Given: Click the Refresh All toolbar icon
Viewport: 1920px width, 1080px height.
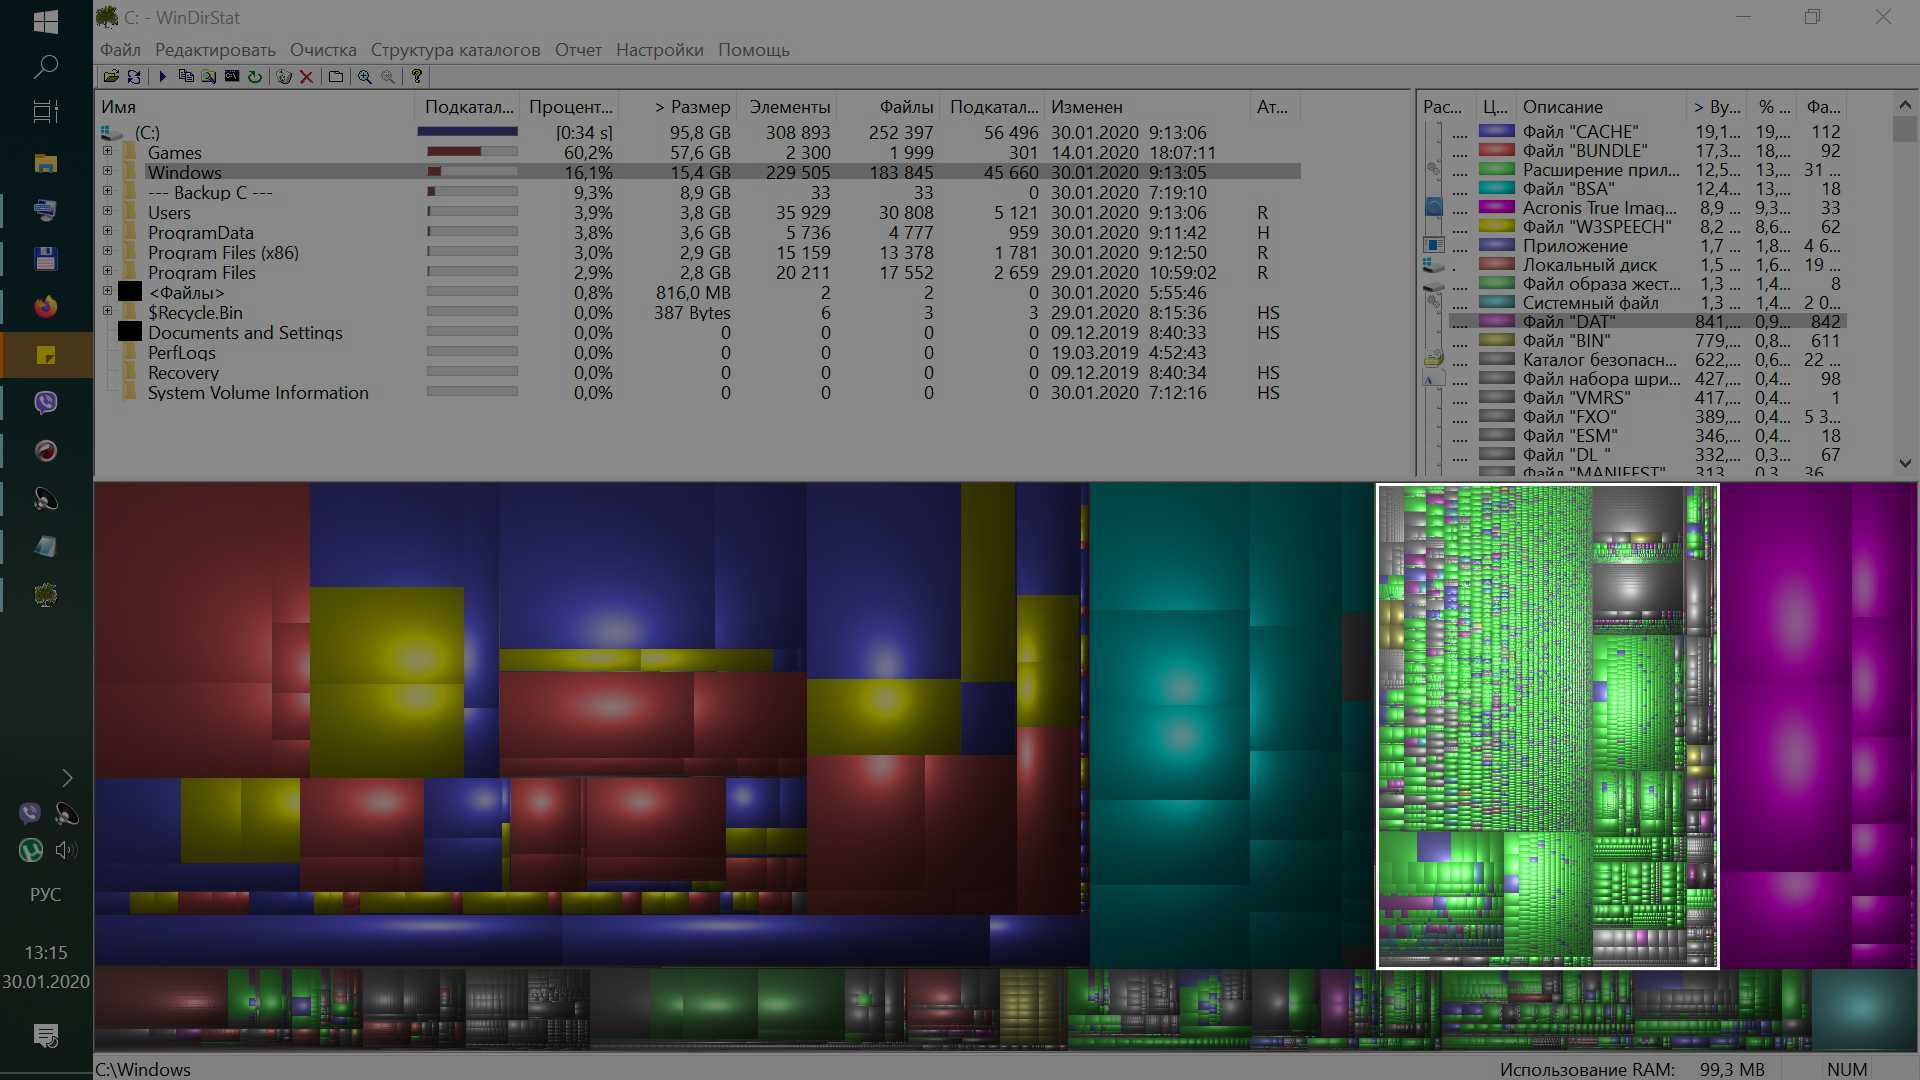Looking at the screenshot, I should point(134,76).
